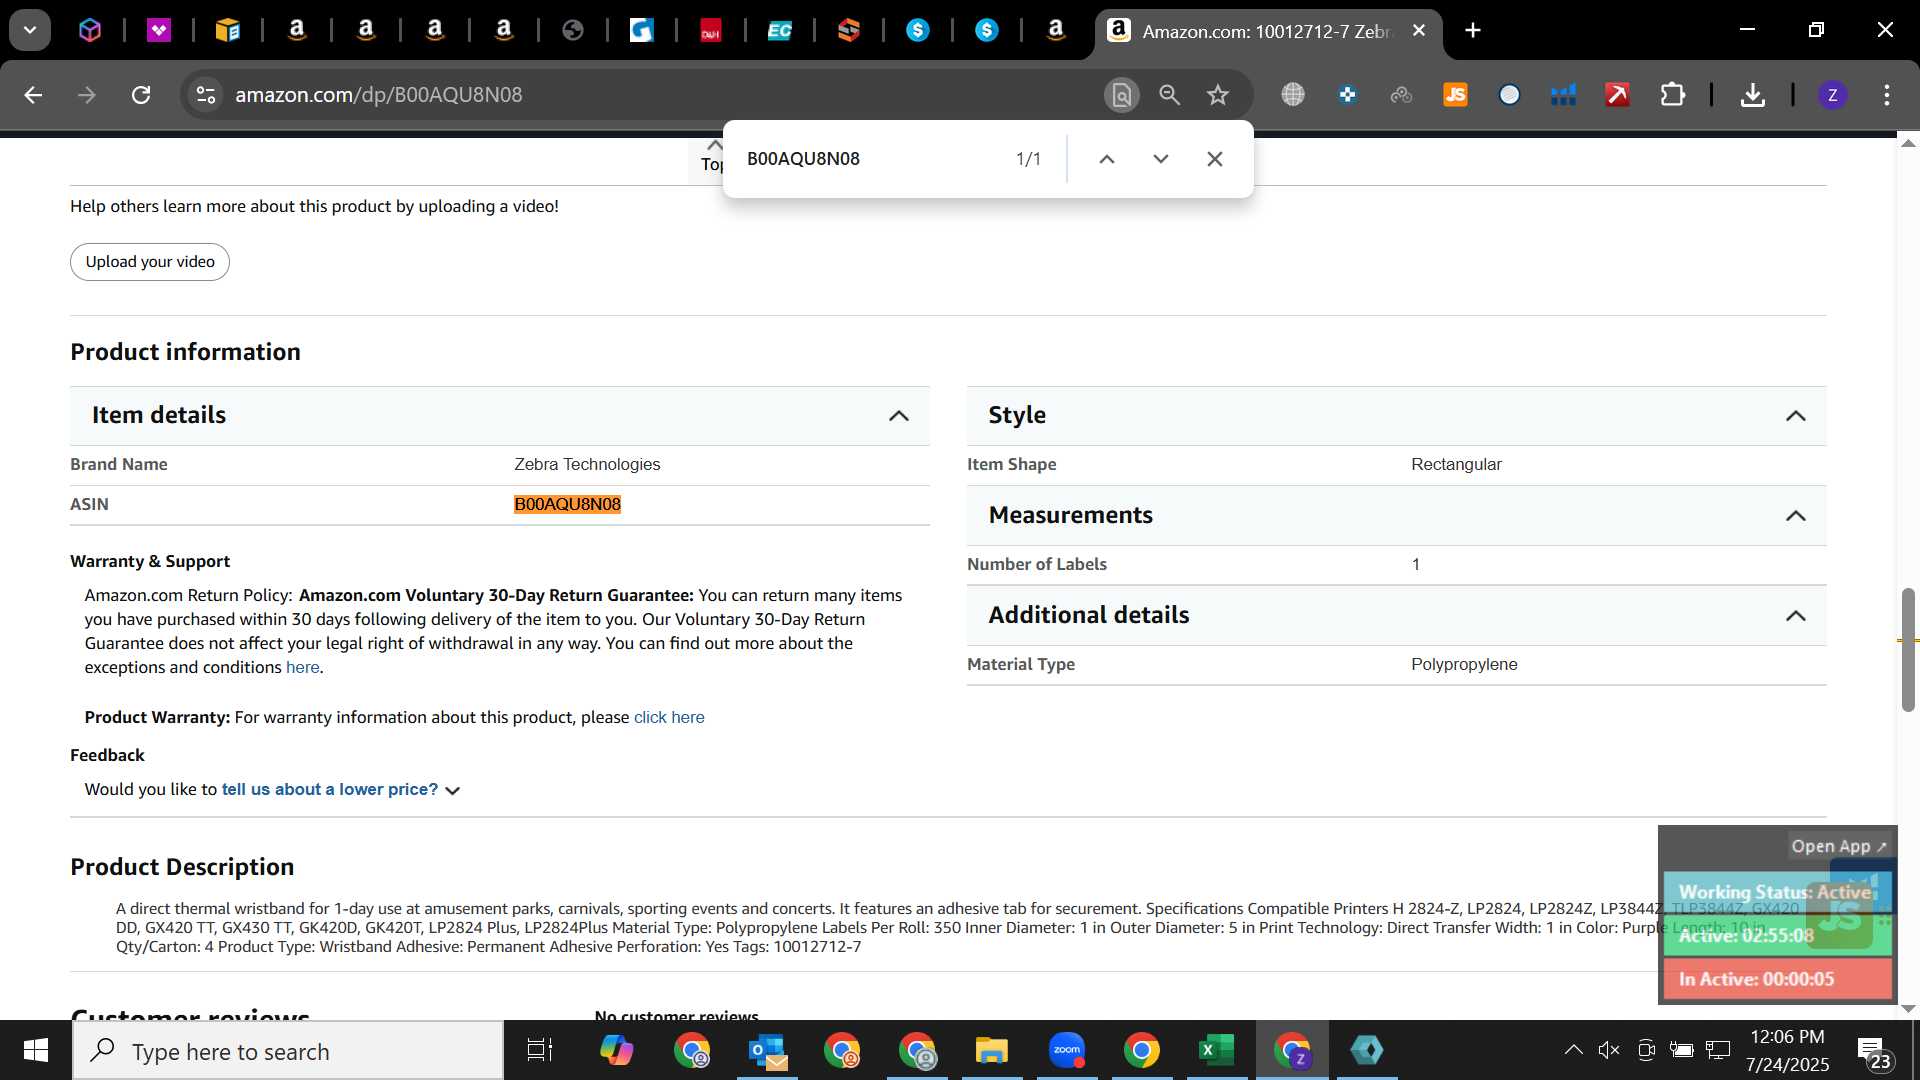Open Excel from the taskbar
The image size is (1920, 1080).
pos(1217,1051)
